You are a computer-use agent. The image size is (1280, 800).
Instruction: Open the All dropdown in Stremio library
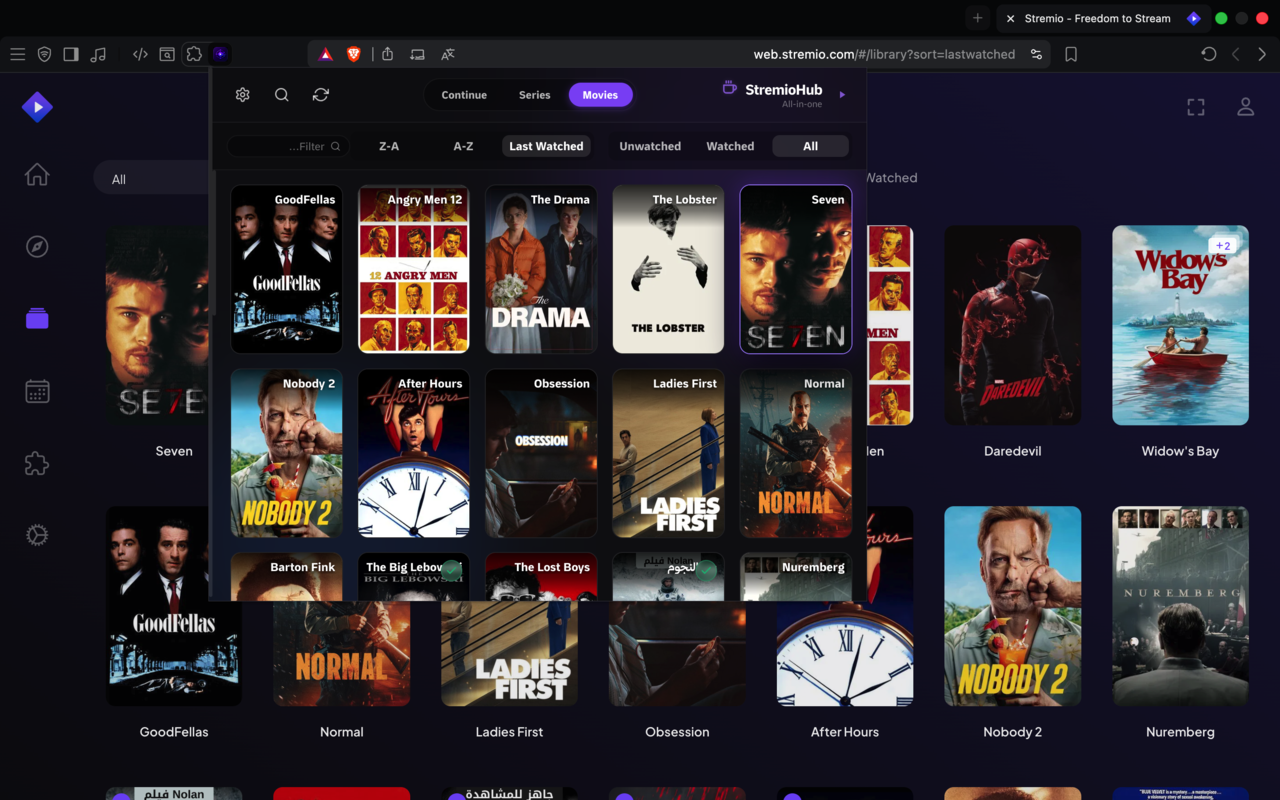[150, 179]
